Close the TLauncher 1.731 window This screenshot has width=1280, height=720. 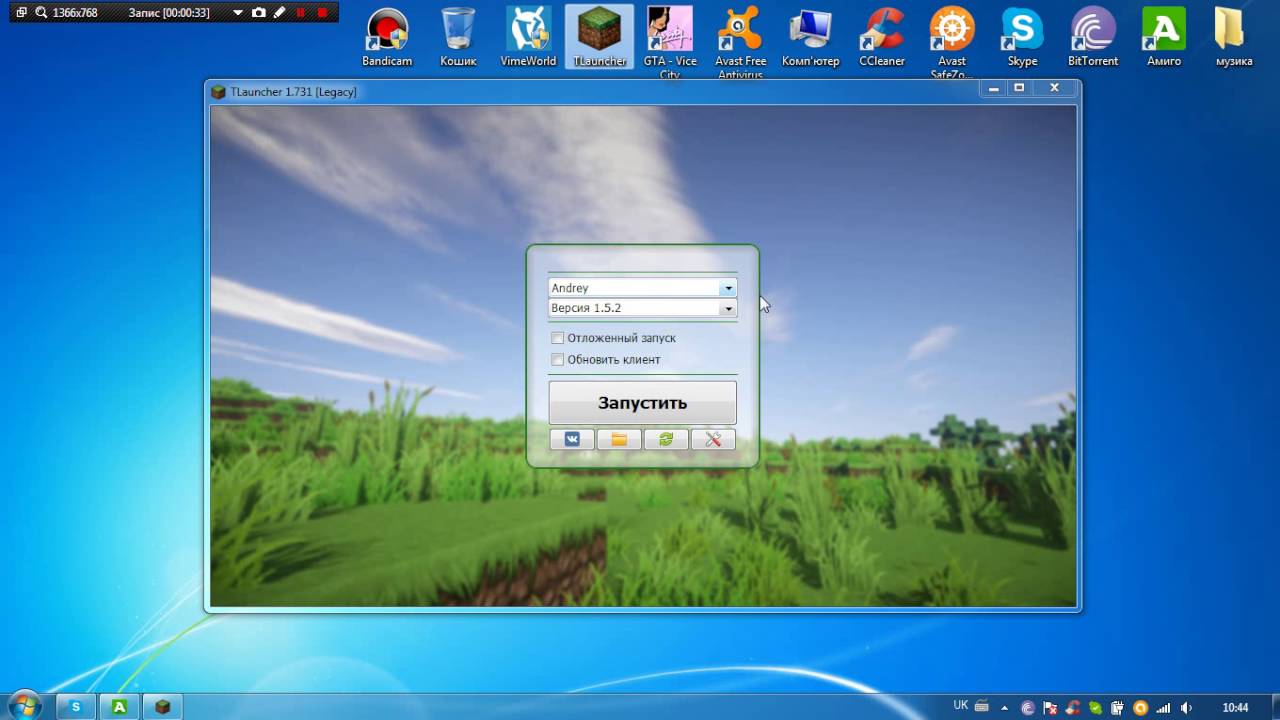pos(1054,88)
